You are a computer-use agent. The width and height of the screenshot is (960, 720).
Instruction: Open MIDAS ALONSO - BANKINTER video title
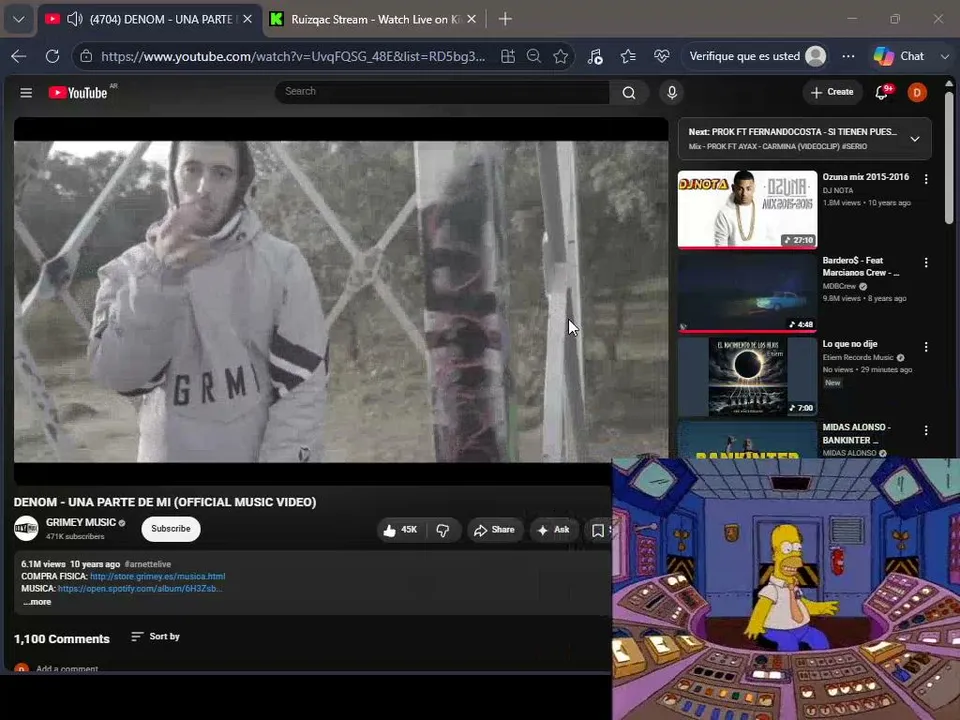click(857, 433)
